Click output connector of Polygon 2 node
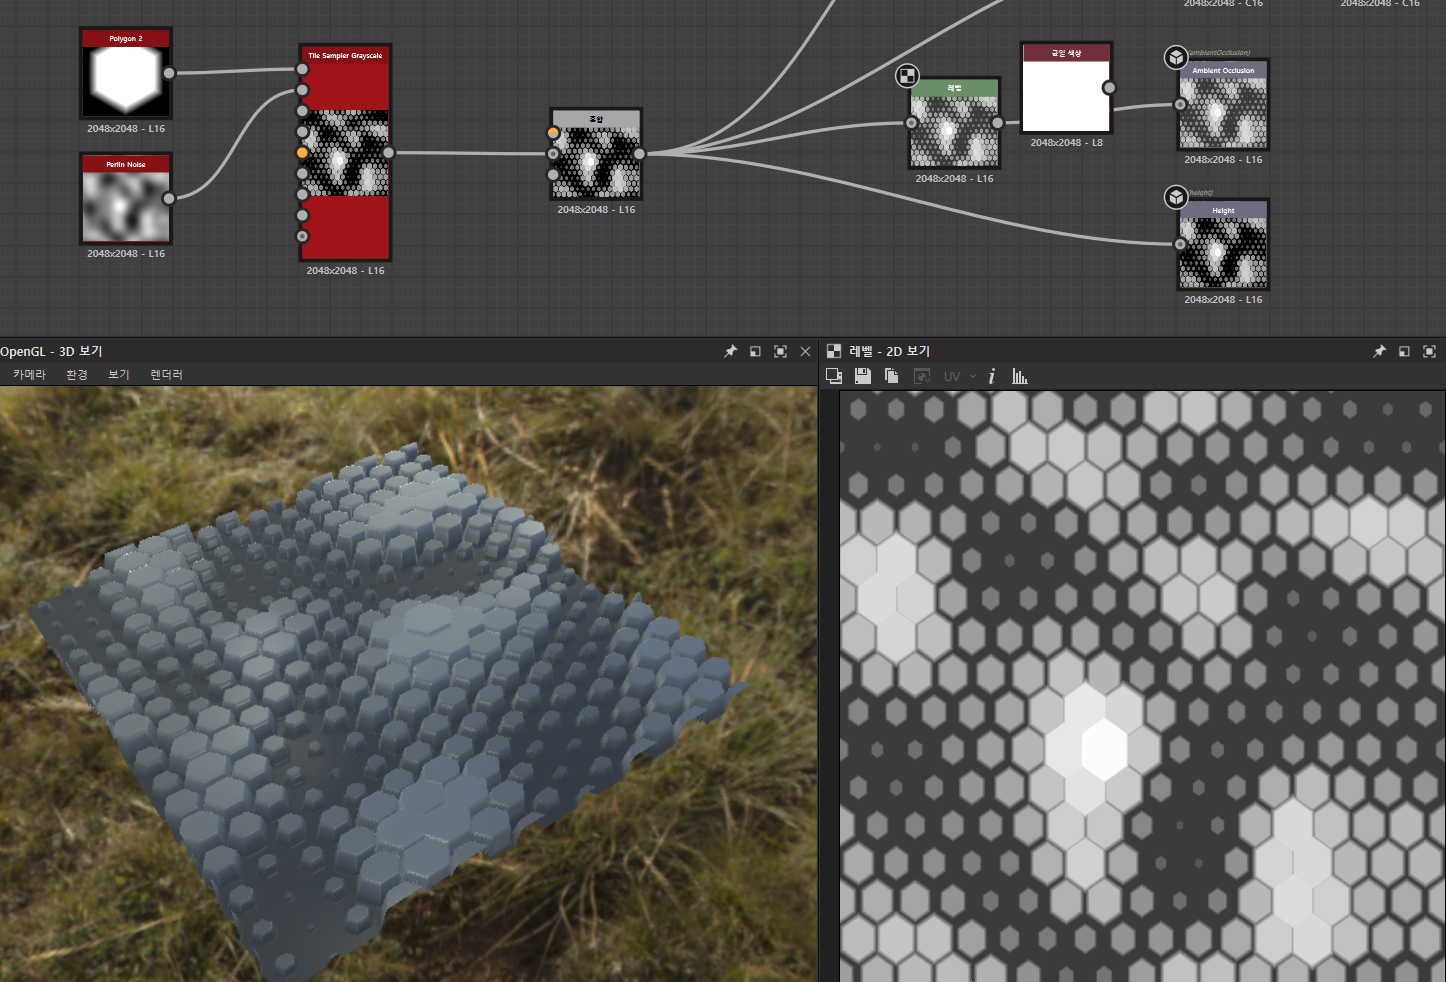1446x982 pixels. pos(169,73)
